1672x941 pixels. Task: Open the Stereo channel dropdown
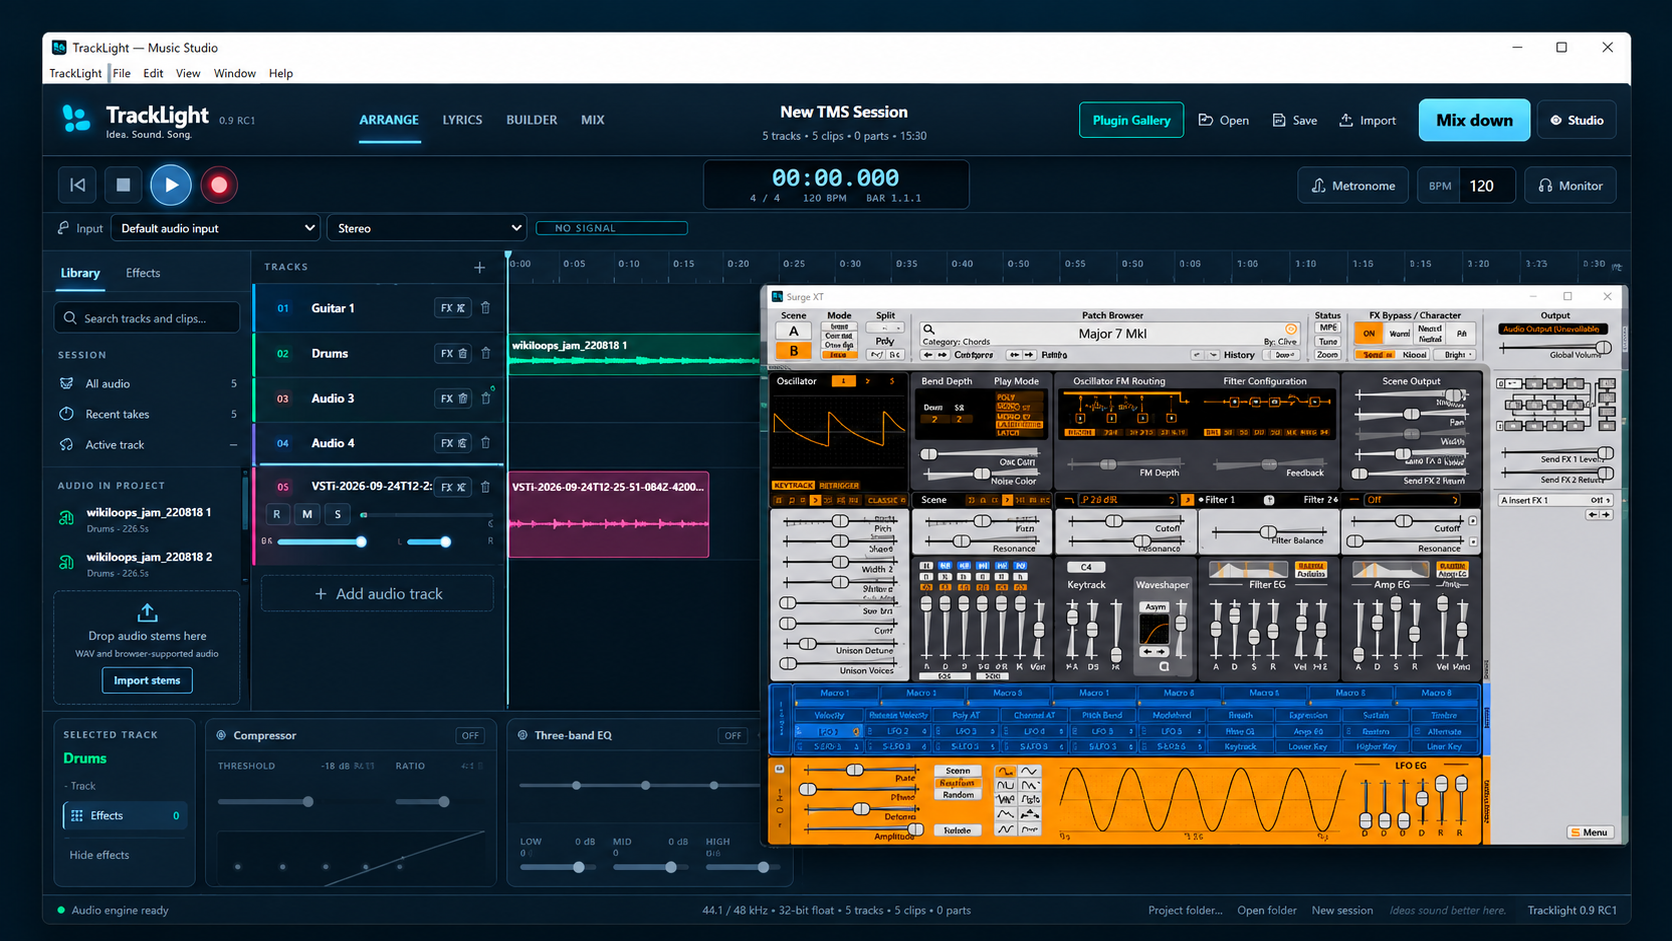click(427, 228)
